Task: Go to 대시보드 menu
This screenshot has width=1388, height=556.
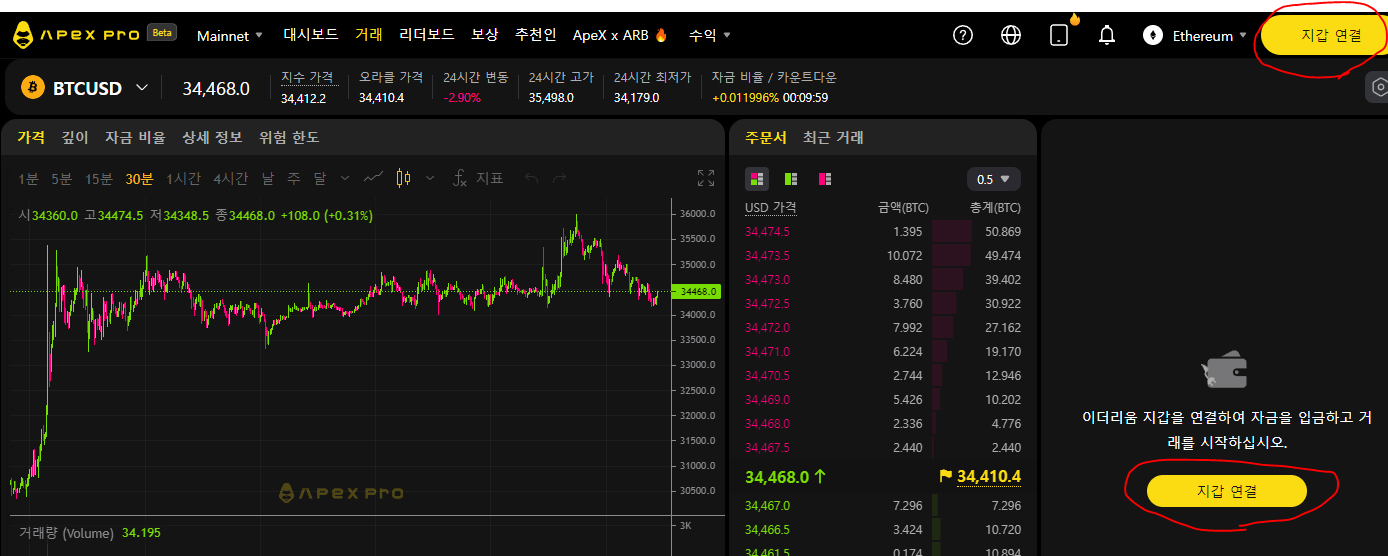Action: (311, 35)
